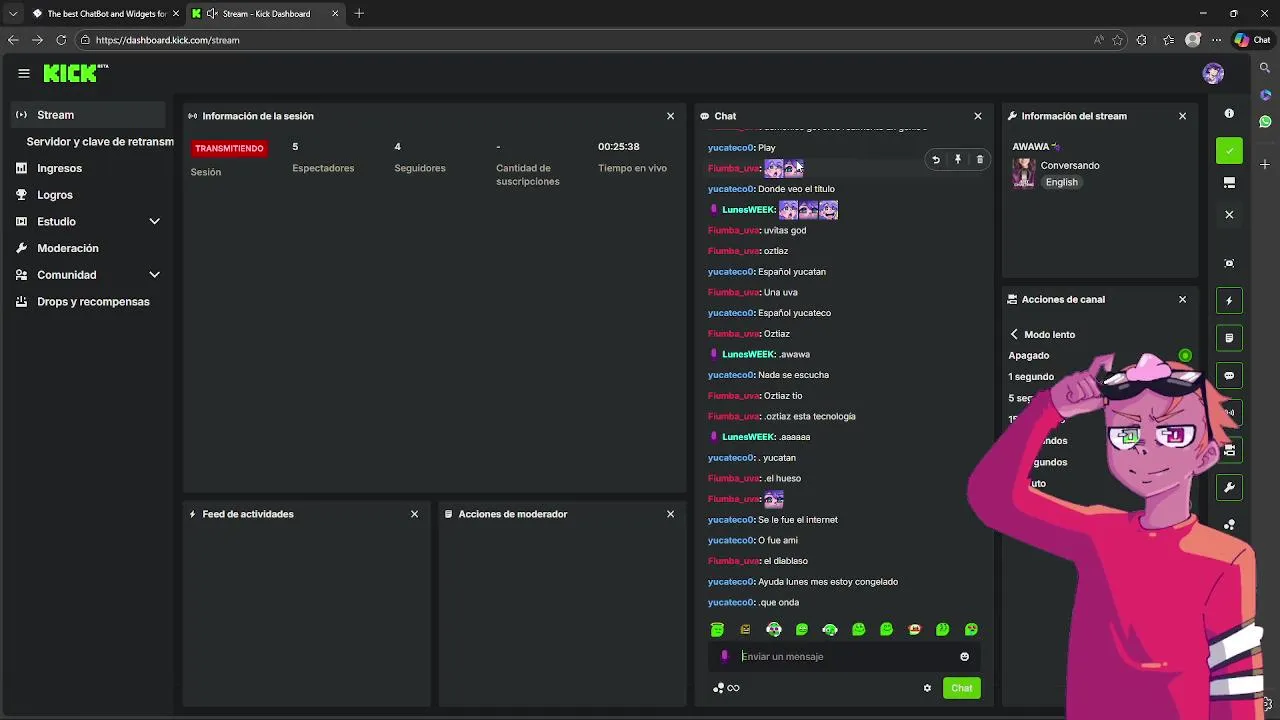The height and width of the screenshot is (720, 1280).
Task: Open Copilot Chat button in browser
Action: click(x=1252, y=40)
